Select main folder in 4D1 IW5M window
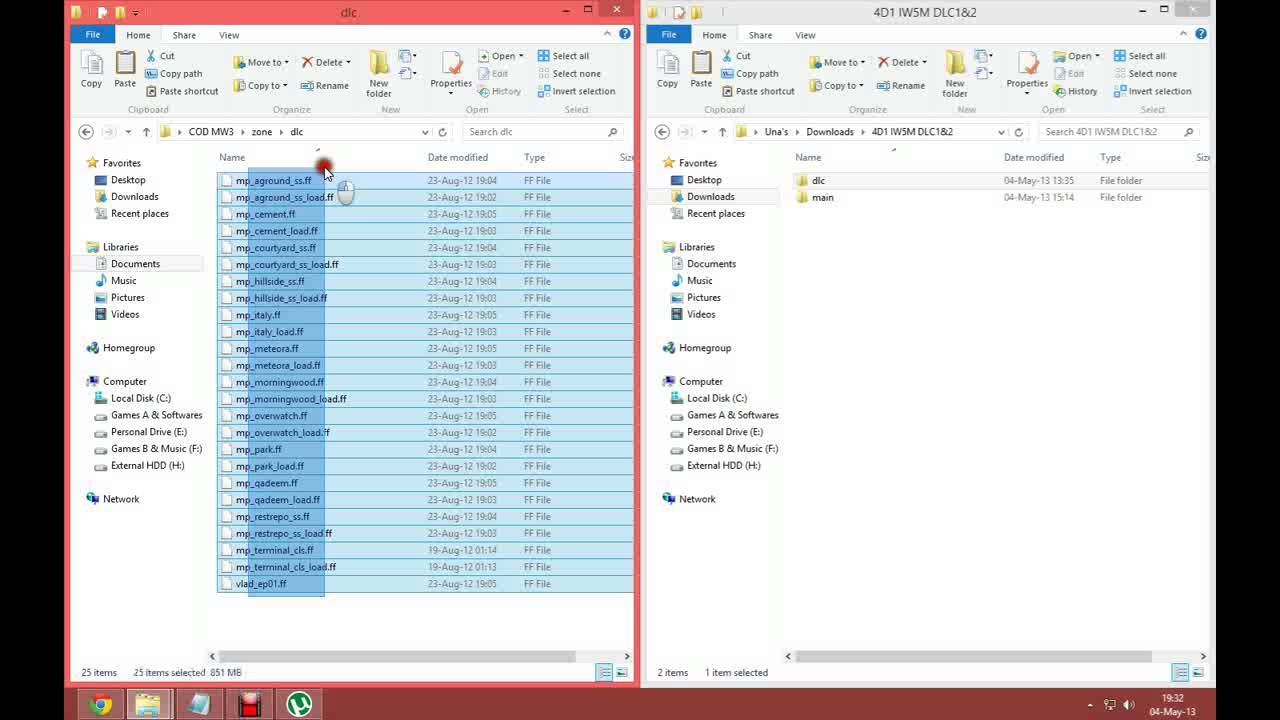 (x=822, y=198)
